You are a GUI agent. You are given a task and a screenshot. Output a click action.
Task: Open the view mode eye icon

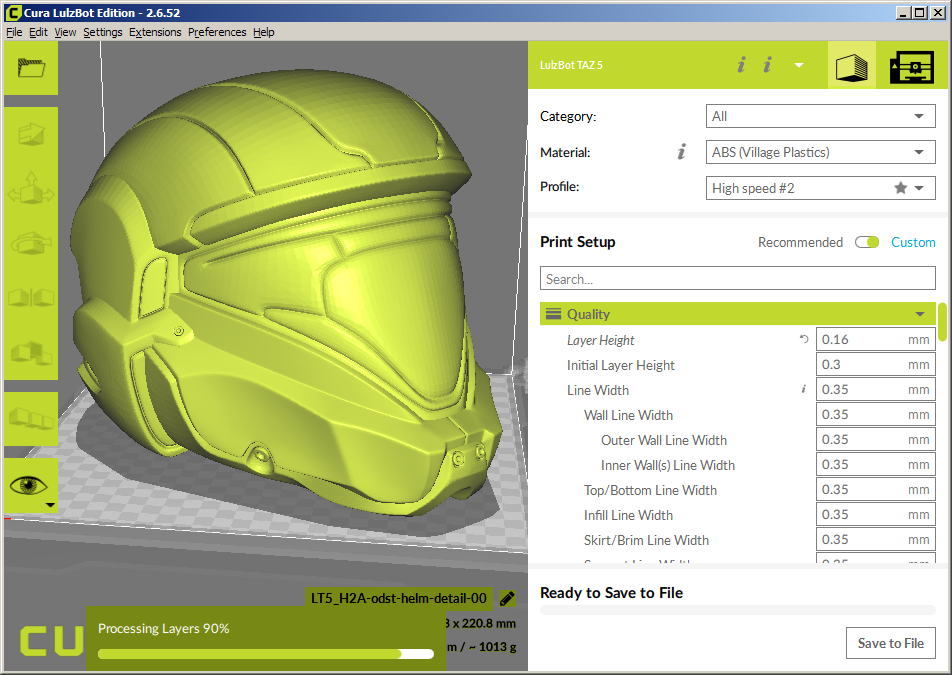[29, 485]
